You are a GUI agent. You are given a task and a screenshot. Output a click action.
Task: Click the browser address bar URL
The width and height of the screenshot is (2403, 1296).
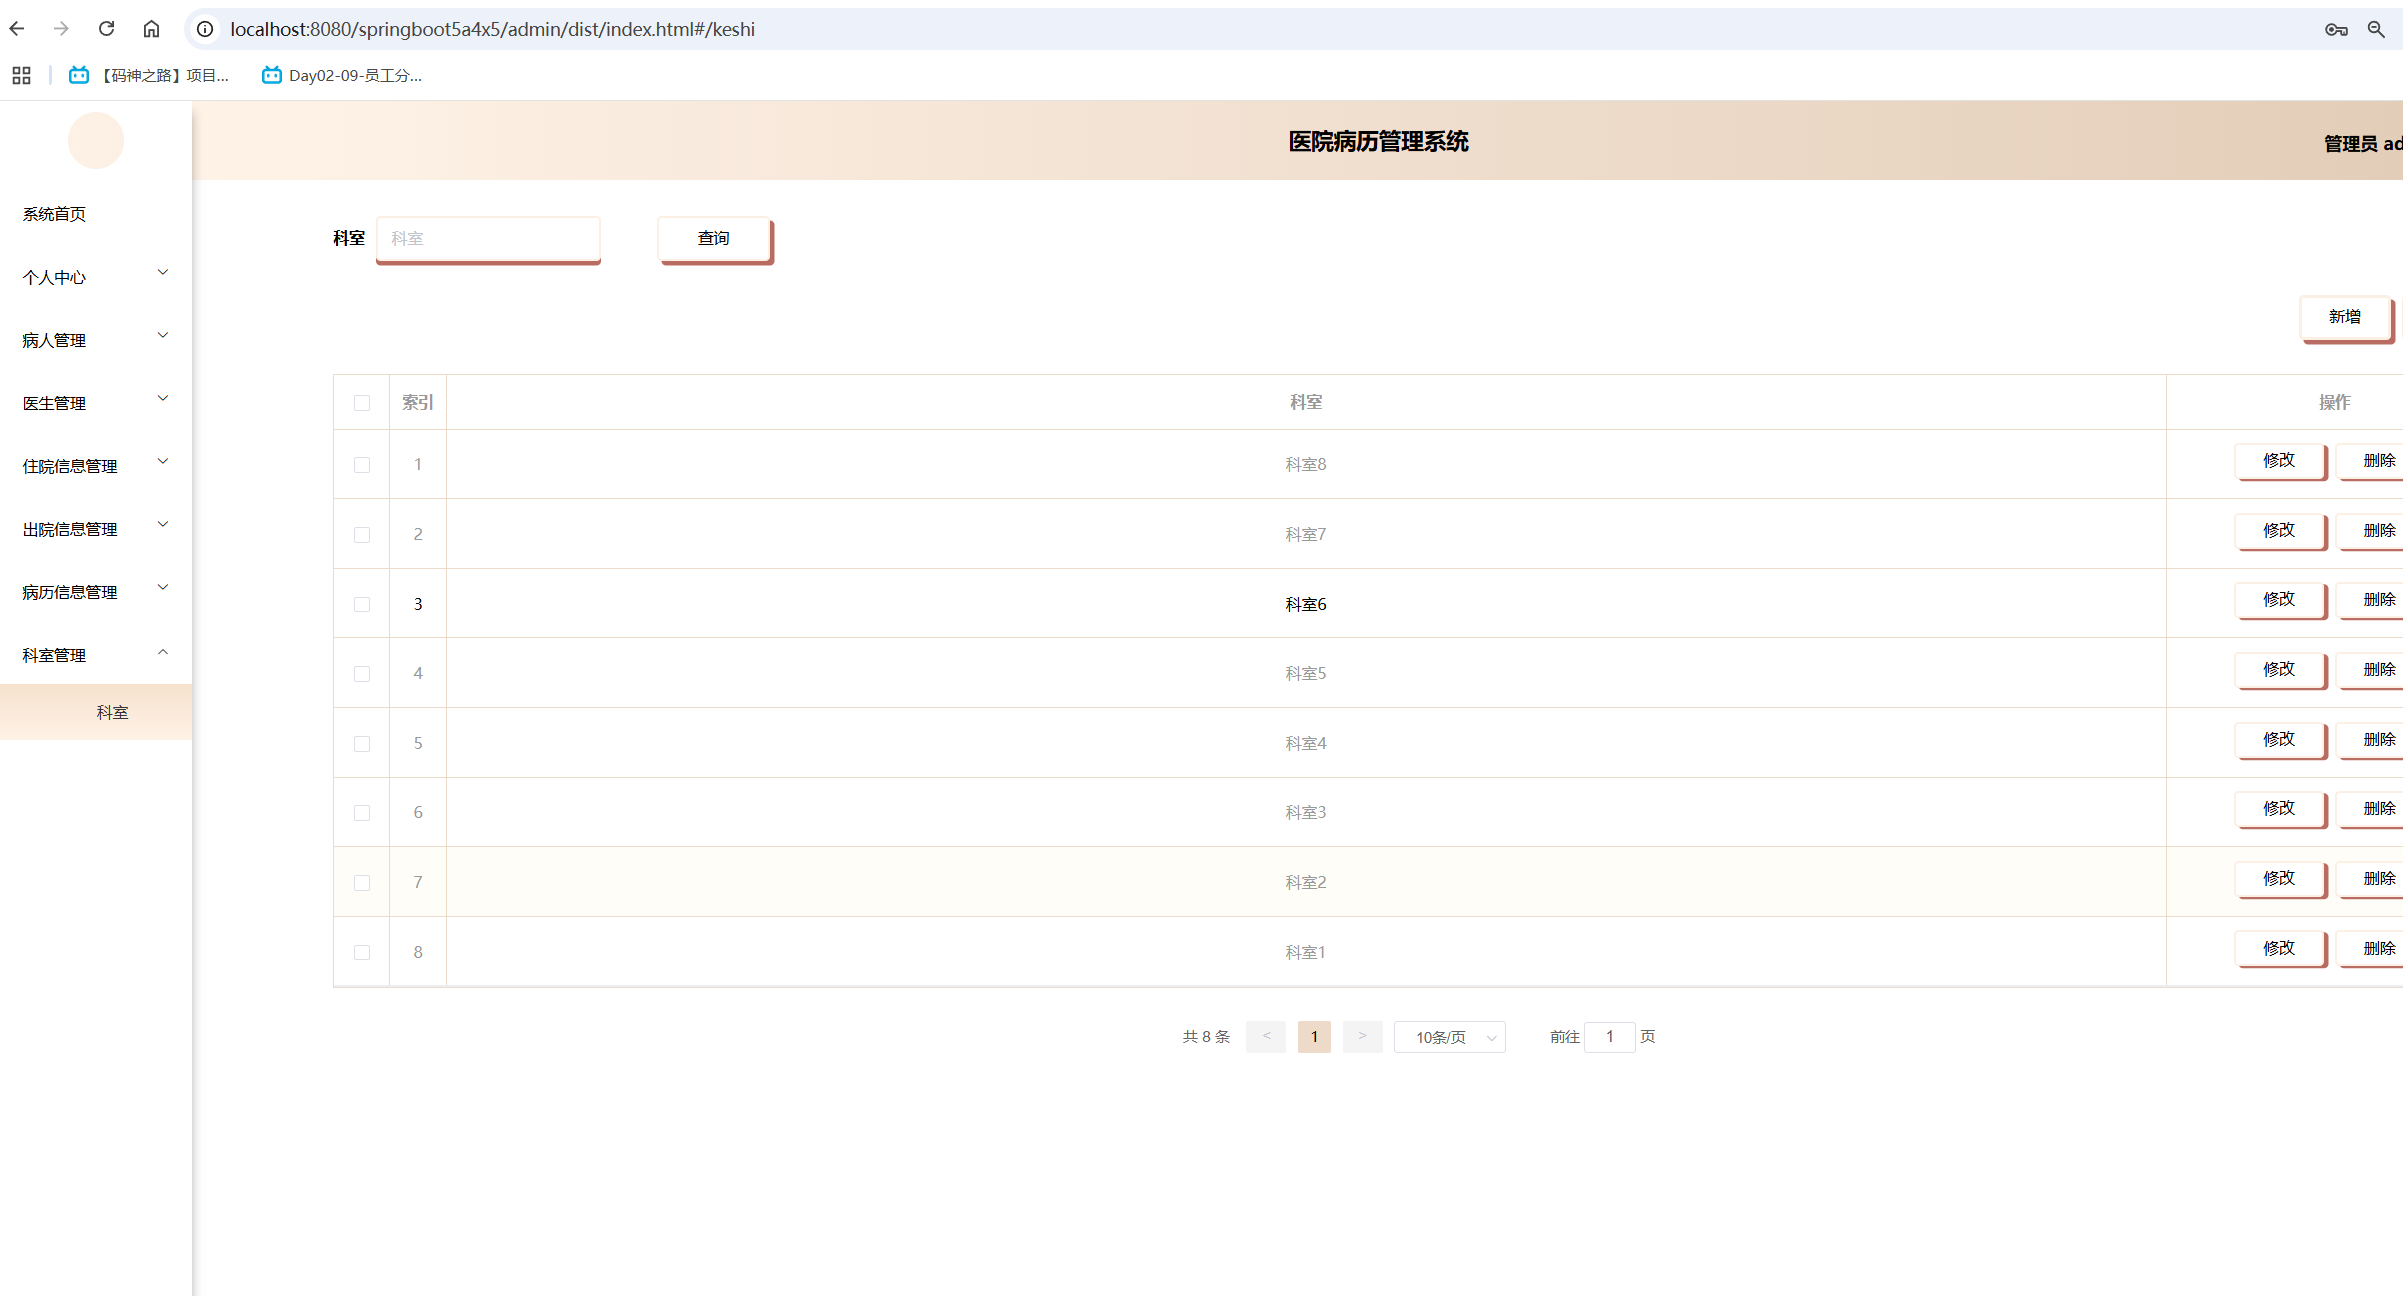point(492,29)
